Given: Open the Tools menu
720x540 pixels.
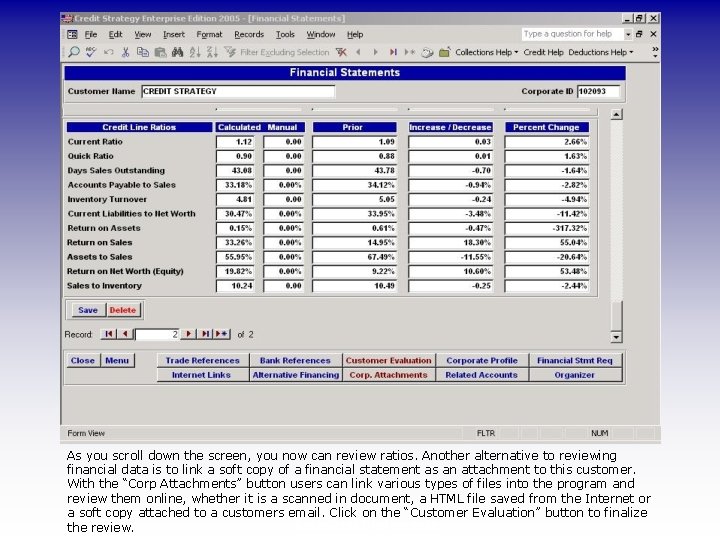Looking at the screenshot, I should [285, 34].
